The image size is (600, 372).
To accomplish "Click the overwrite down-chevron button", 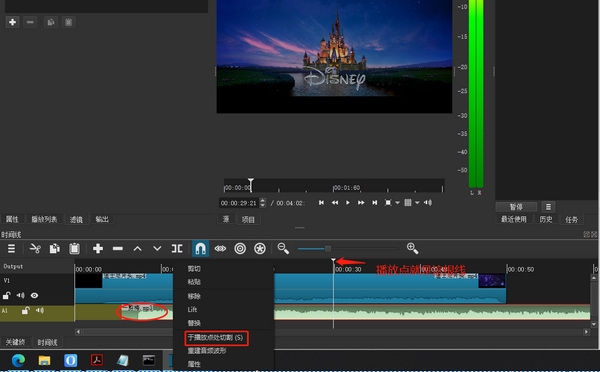I will point(157,249).
